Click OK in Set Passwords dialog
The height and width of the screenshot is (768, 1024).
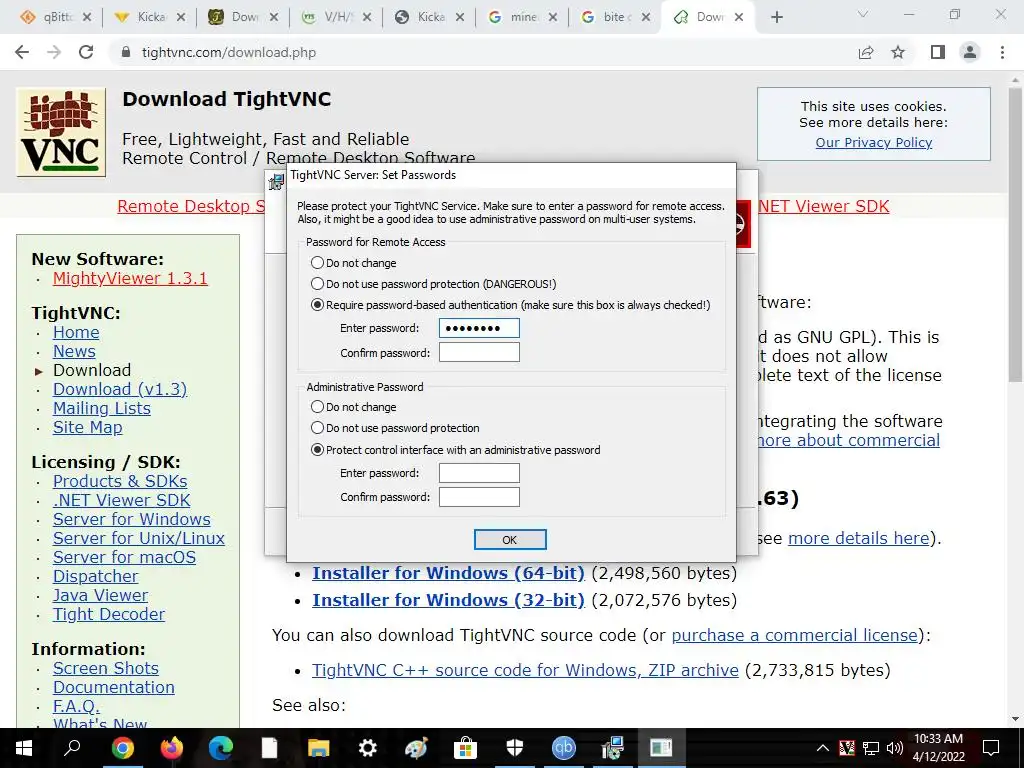click(x=510, y=539)
